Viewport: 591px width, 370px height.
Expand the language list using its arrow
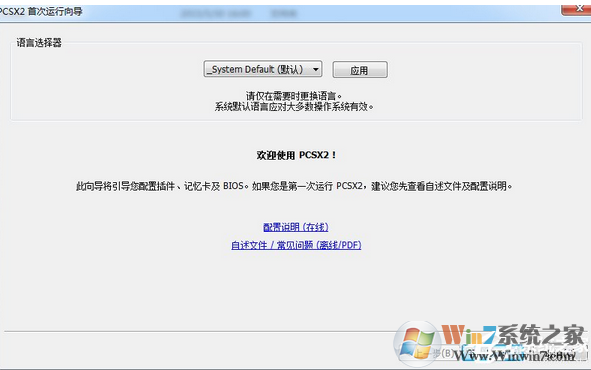316,69
